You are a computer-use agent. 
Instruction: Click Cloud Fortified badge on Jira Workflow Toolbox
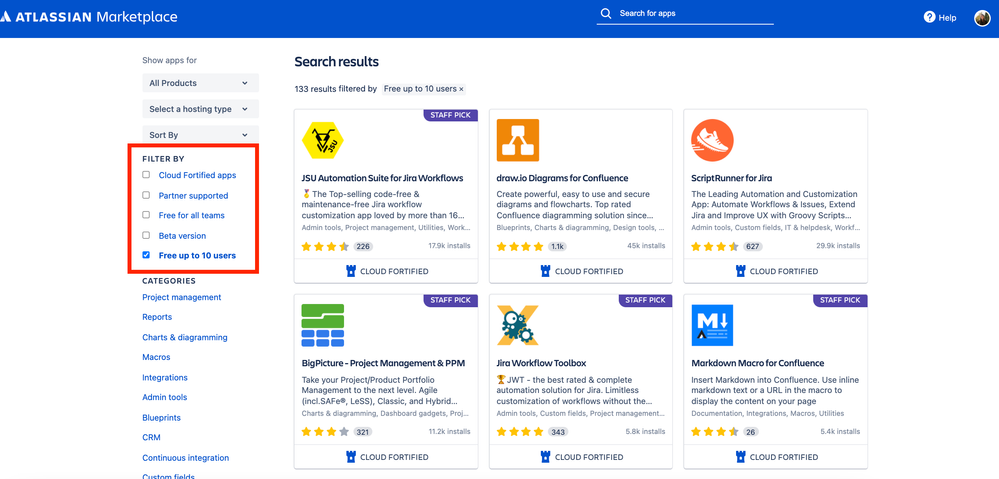coord(581,457)
